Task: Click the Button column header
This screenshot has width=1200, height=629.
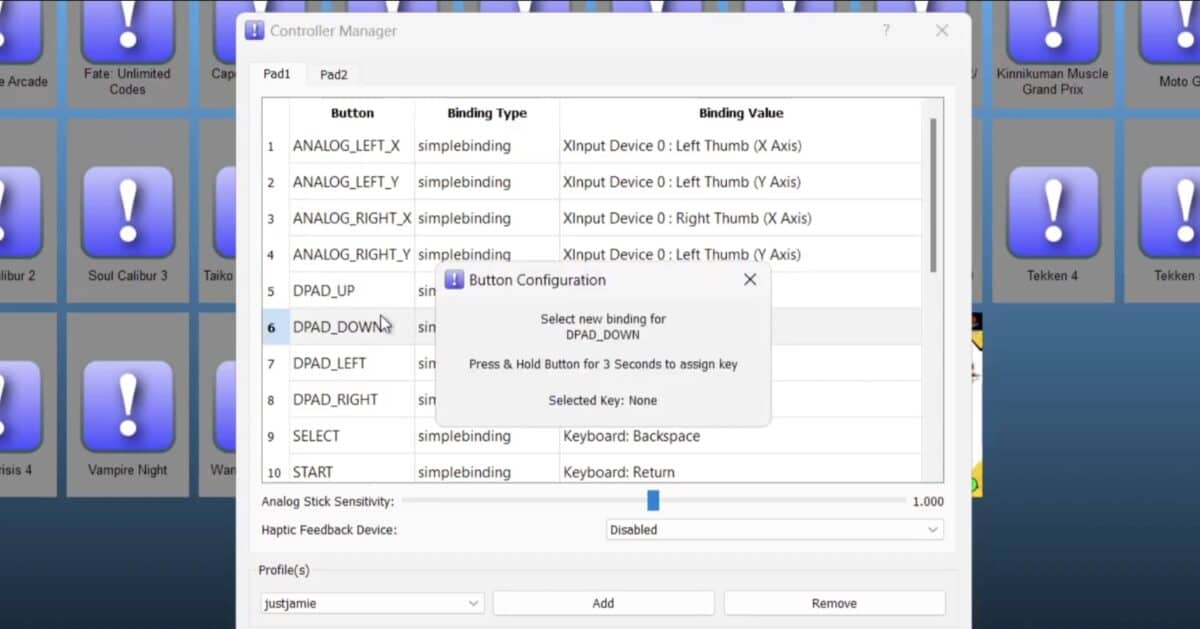Action: pos(352,113)
